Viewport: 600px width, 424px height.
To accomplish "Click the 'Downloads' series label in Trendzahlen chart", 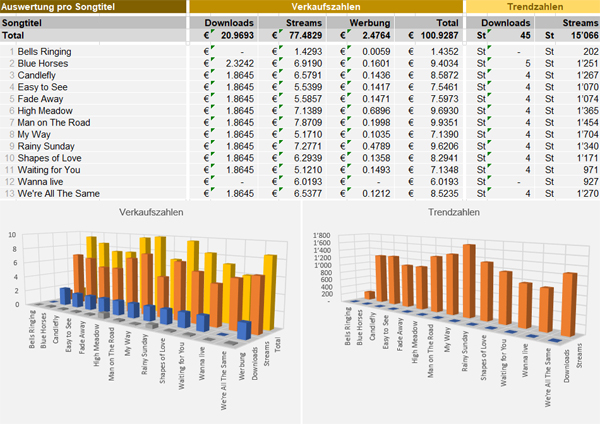I will click(x=567, y=366).
